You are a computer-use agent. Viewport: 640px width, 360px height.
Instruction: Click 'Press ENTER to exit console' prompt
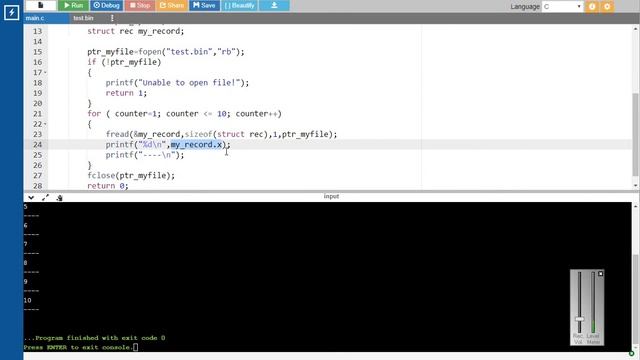(x=78, y=347)
